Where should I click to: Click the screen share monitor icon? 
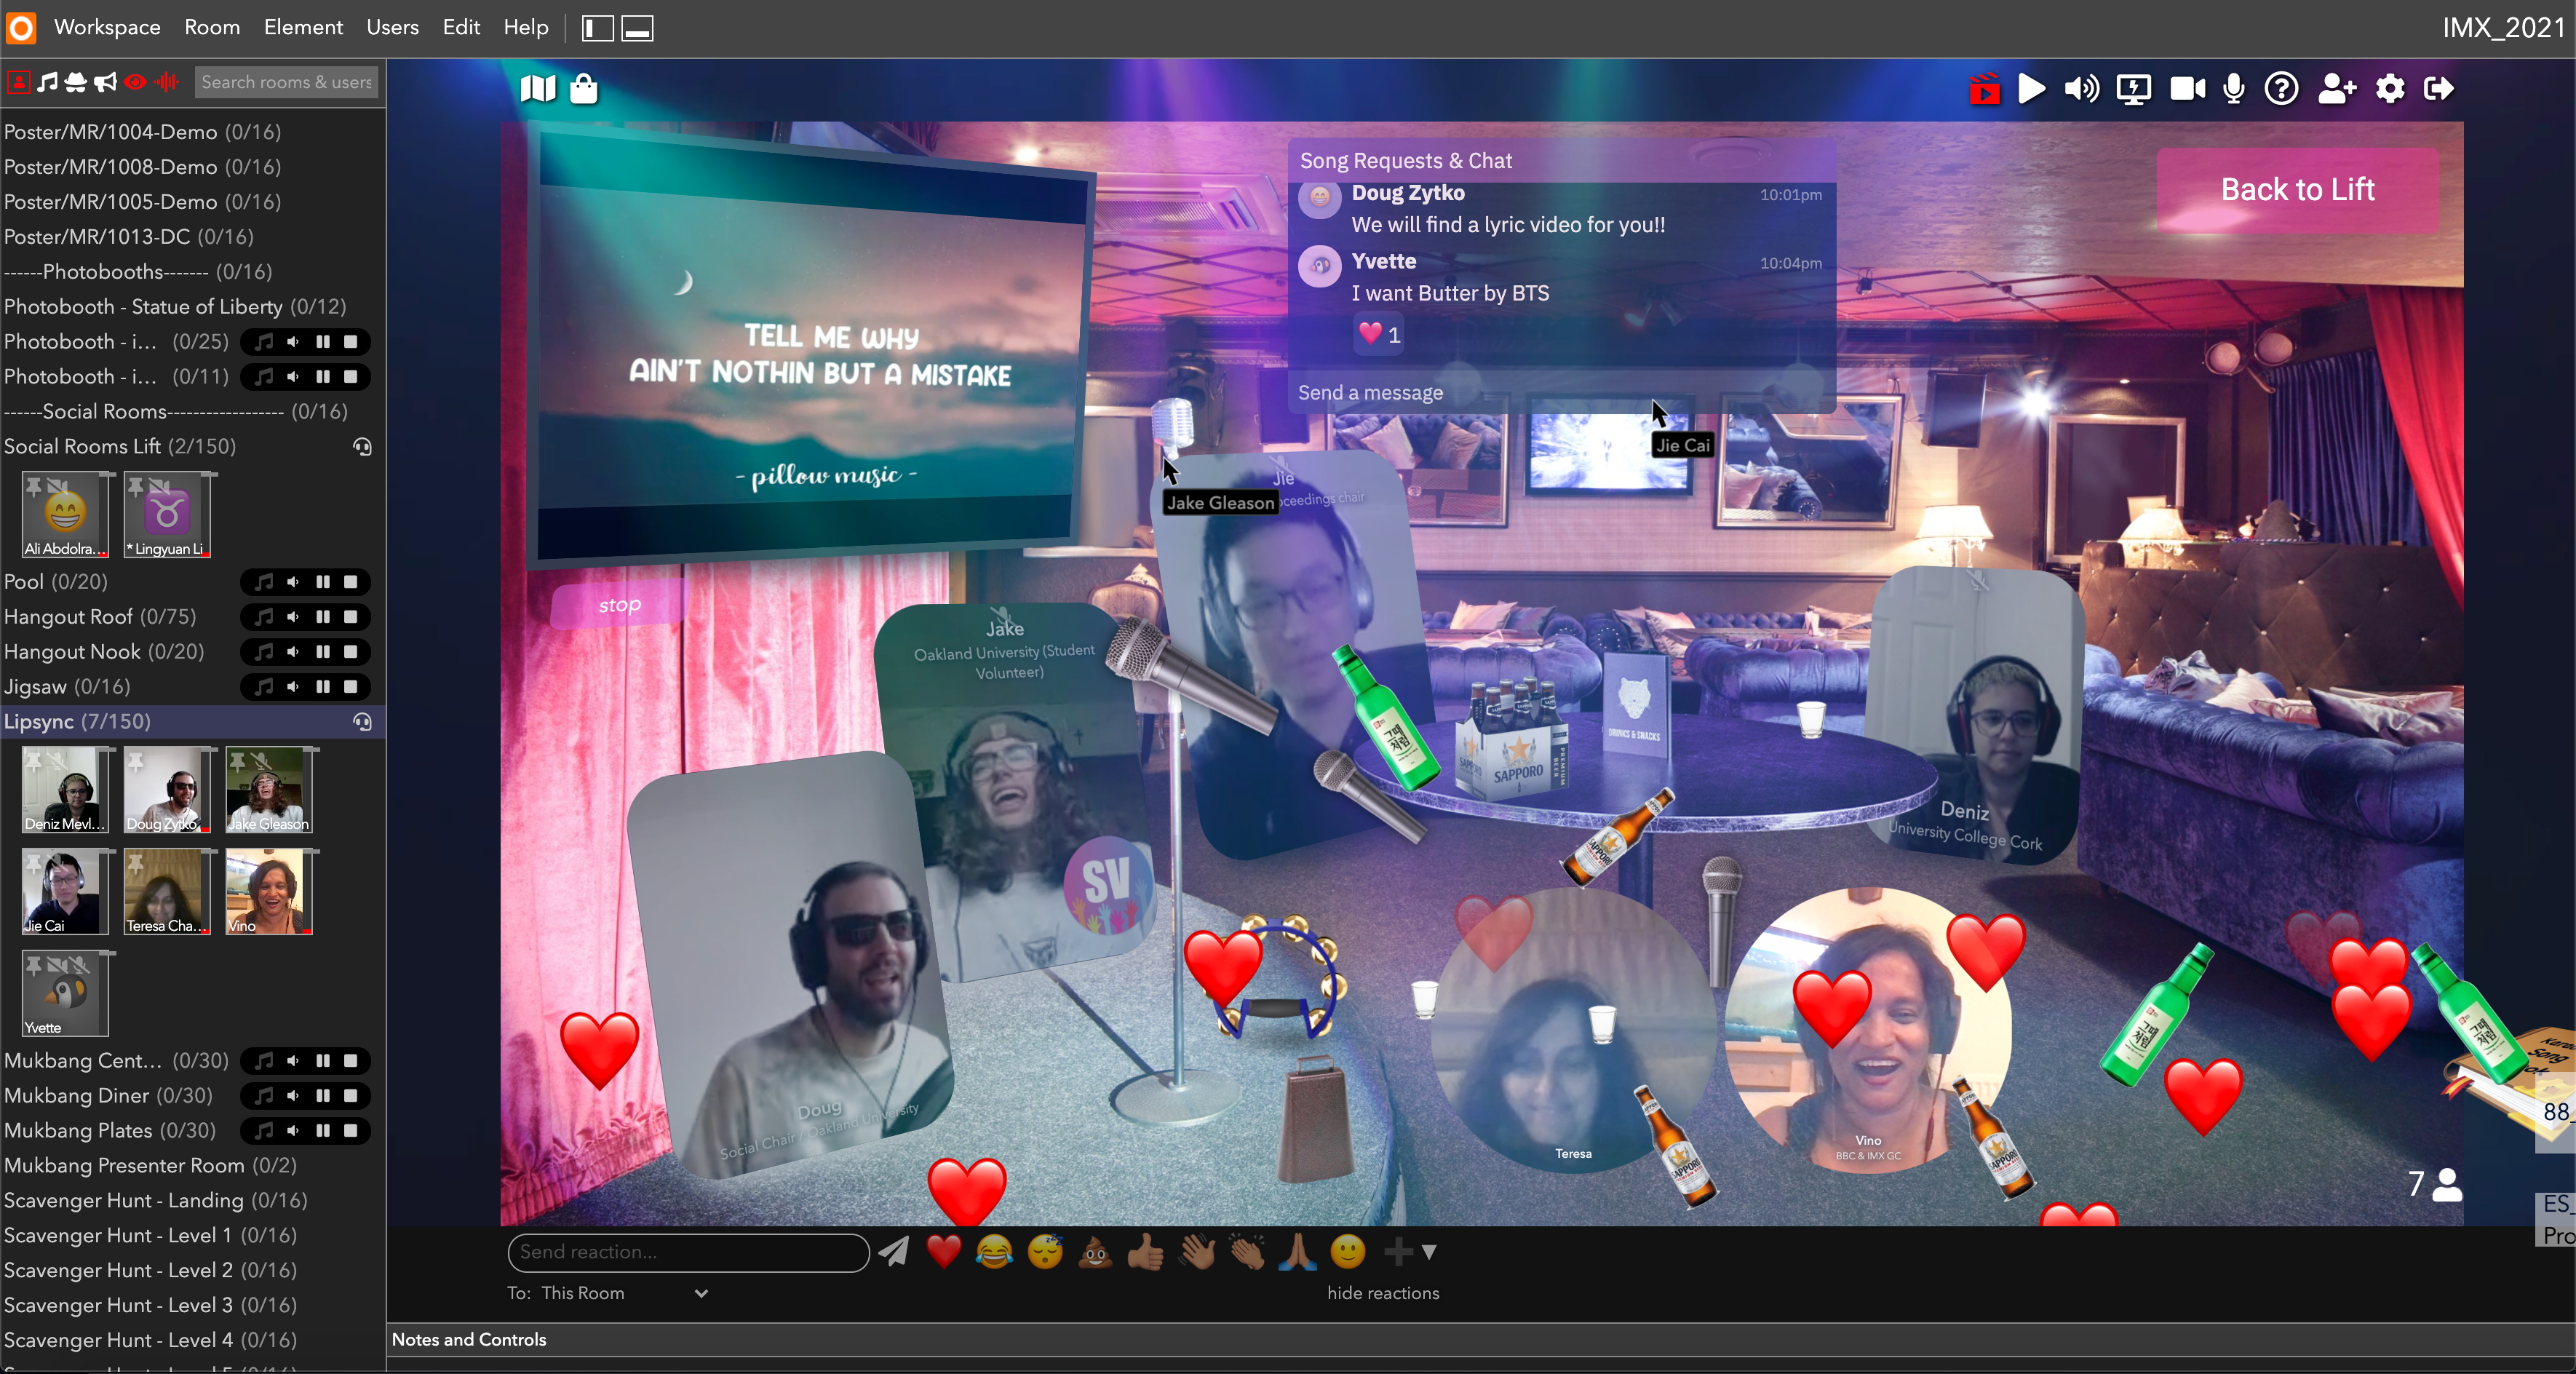point(2133,89)
